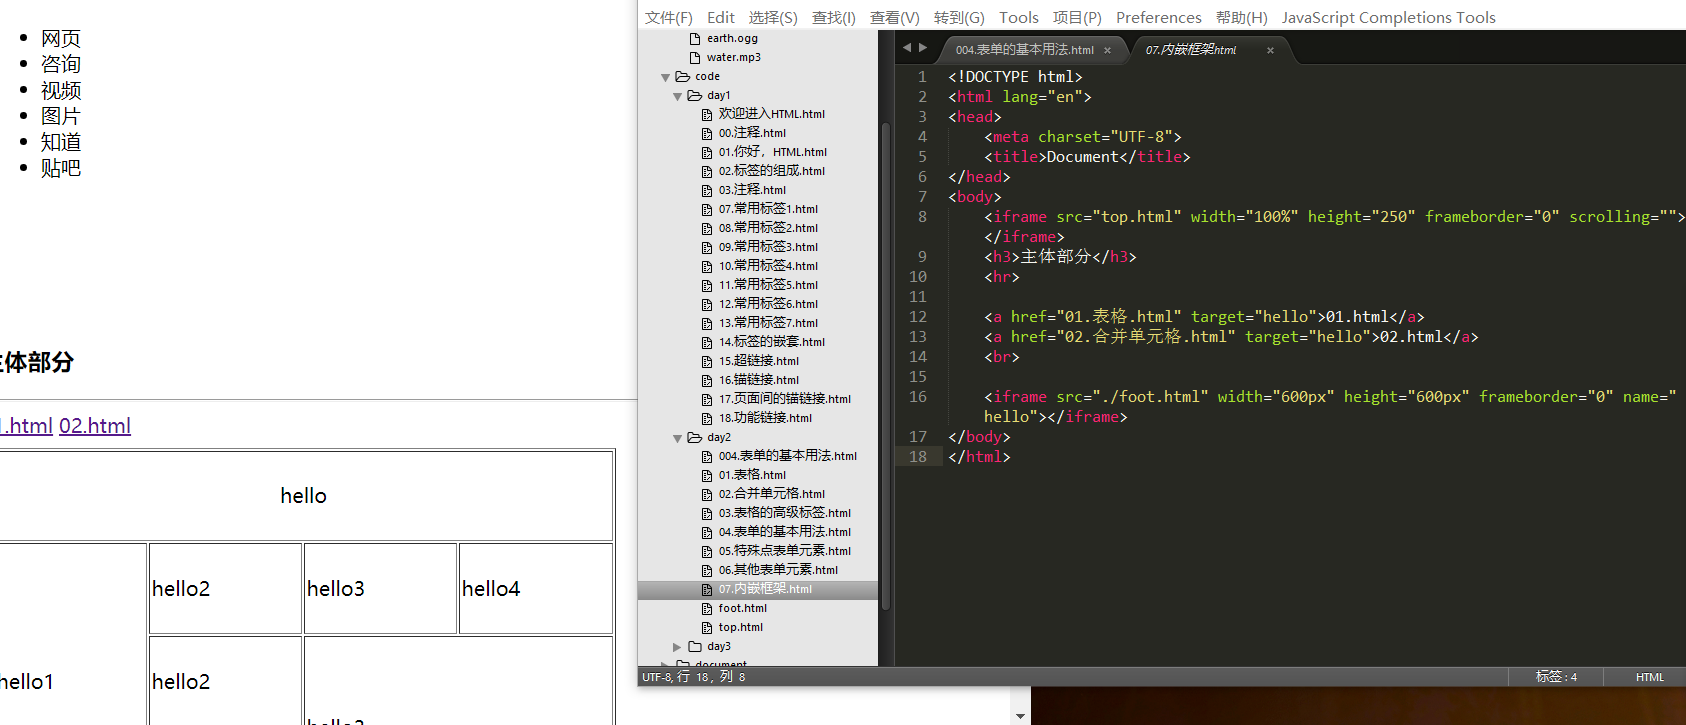Open the 选择(S) menu
1686x725 pixels.
(773, 17)
